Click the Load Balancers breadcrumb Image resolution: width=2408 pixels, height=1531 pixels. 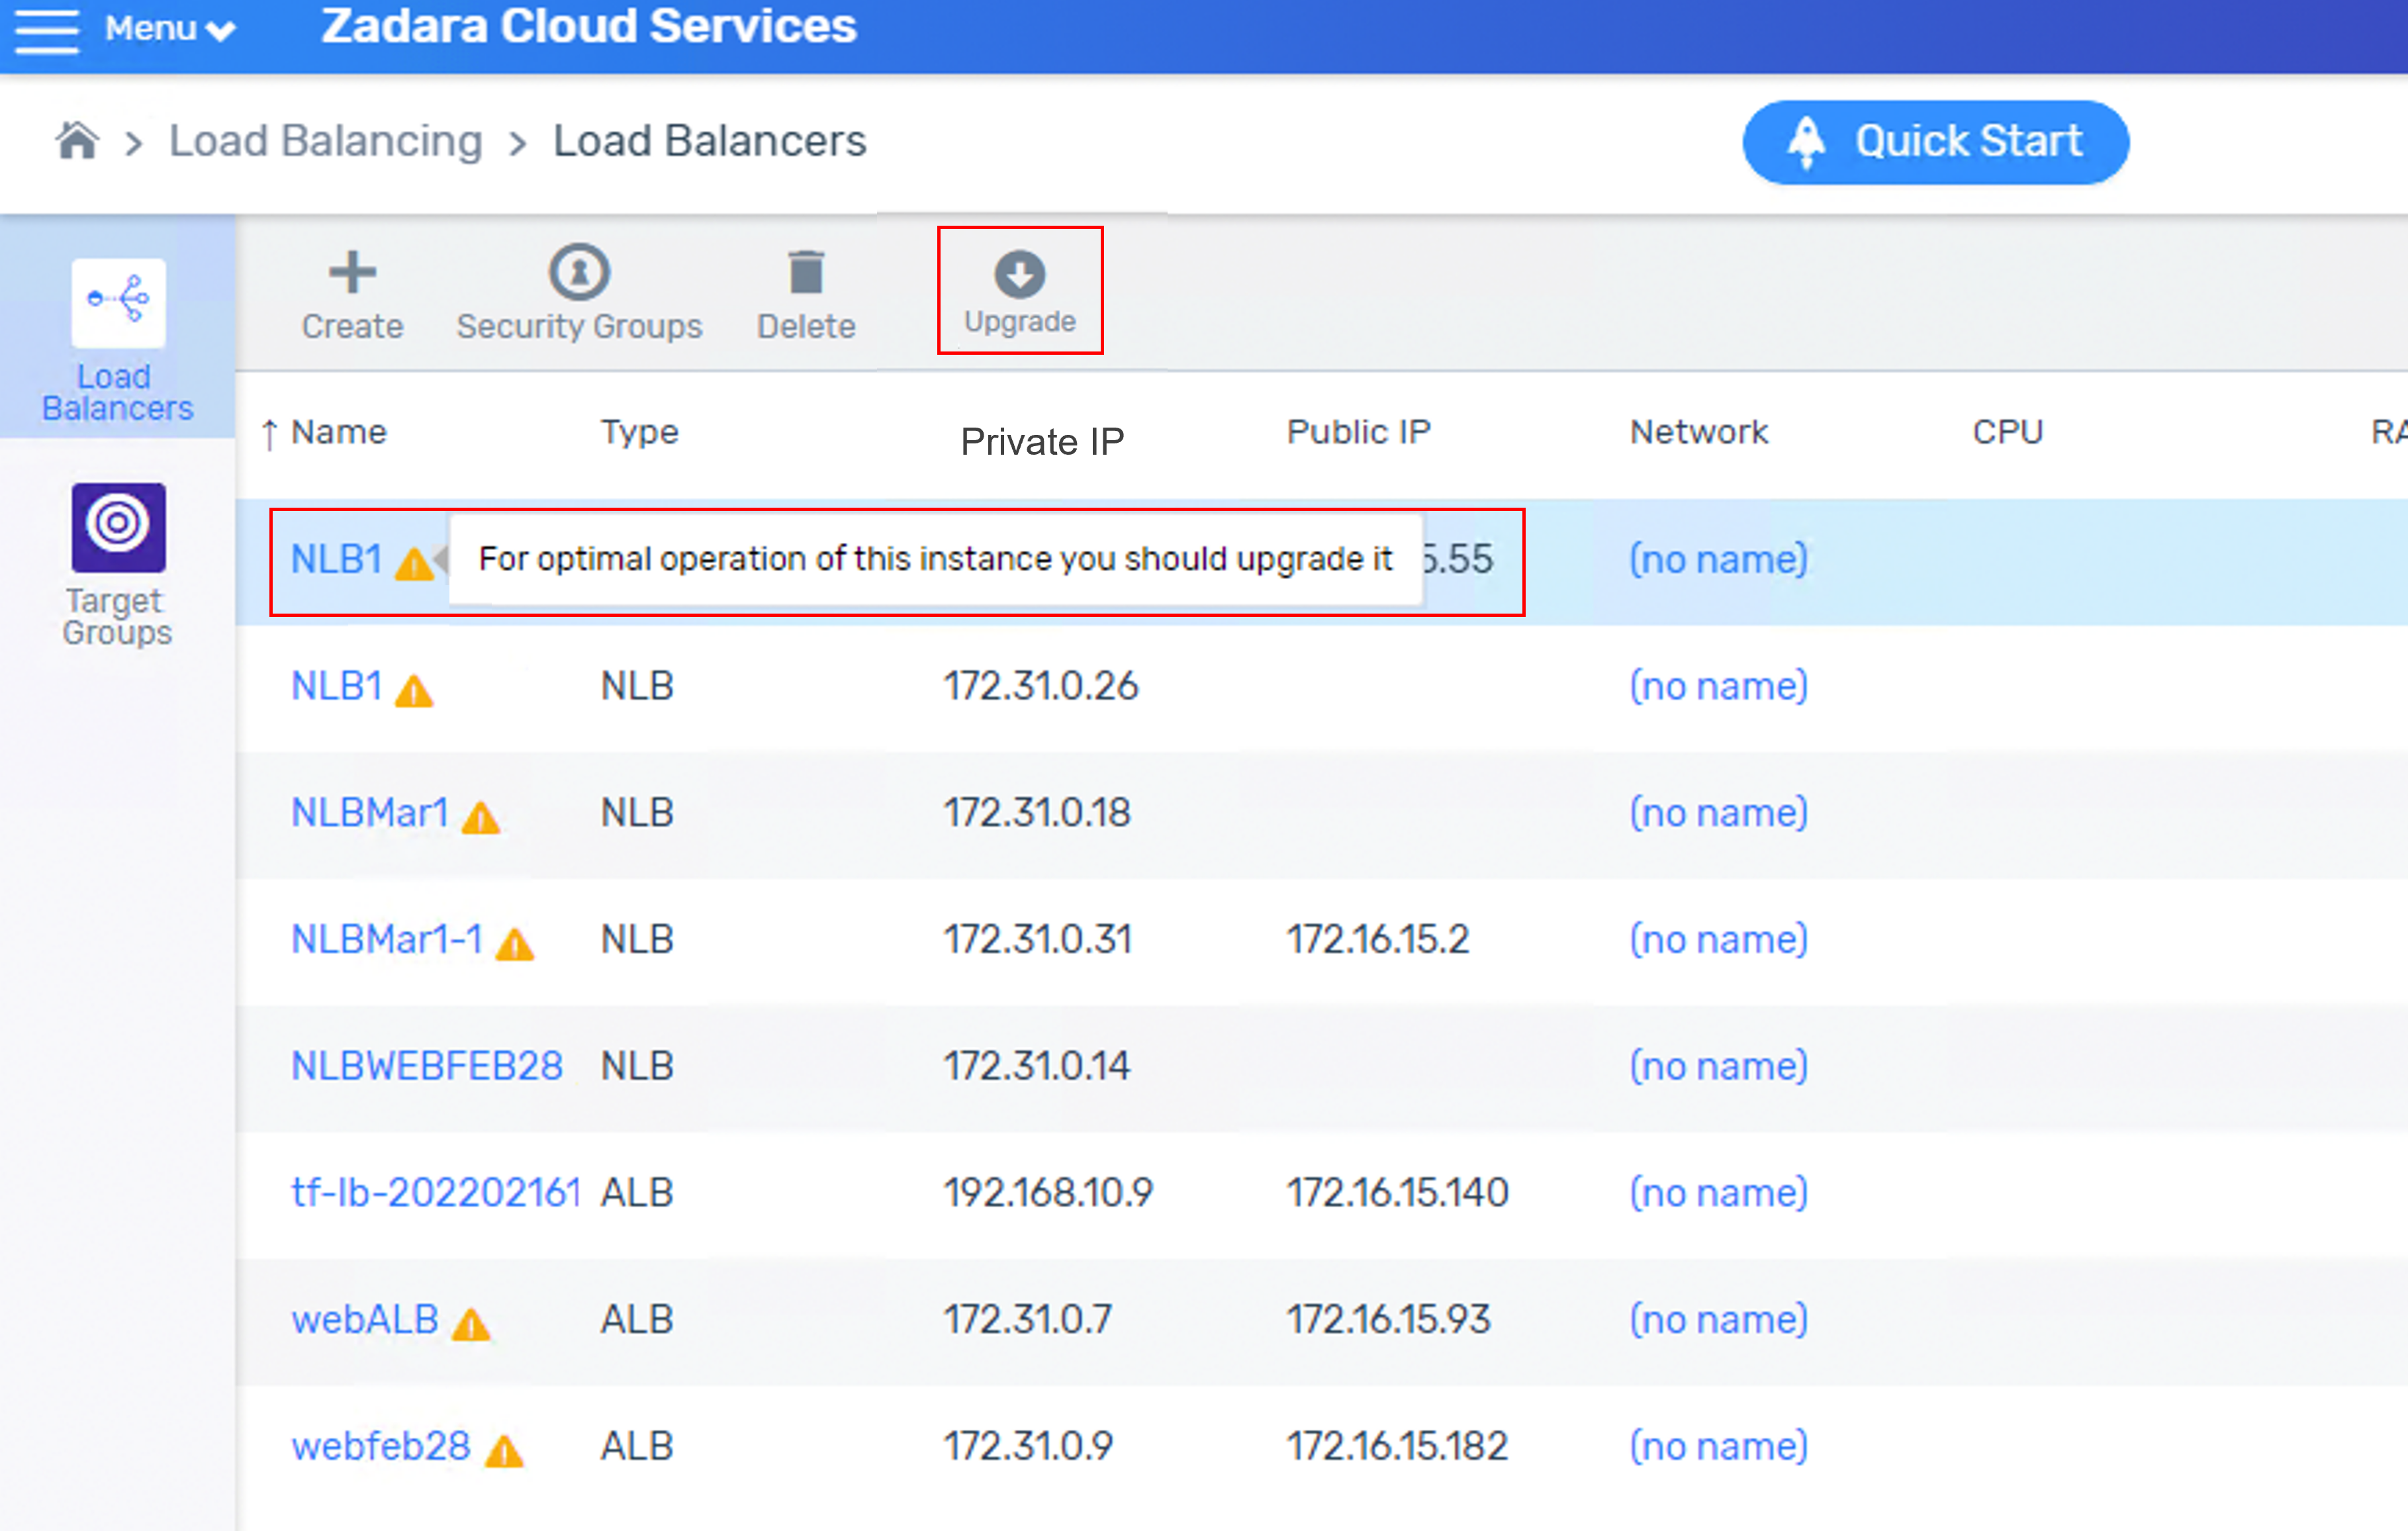pyautogui.click(x=709, y=141)
